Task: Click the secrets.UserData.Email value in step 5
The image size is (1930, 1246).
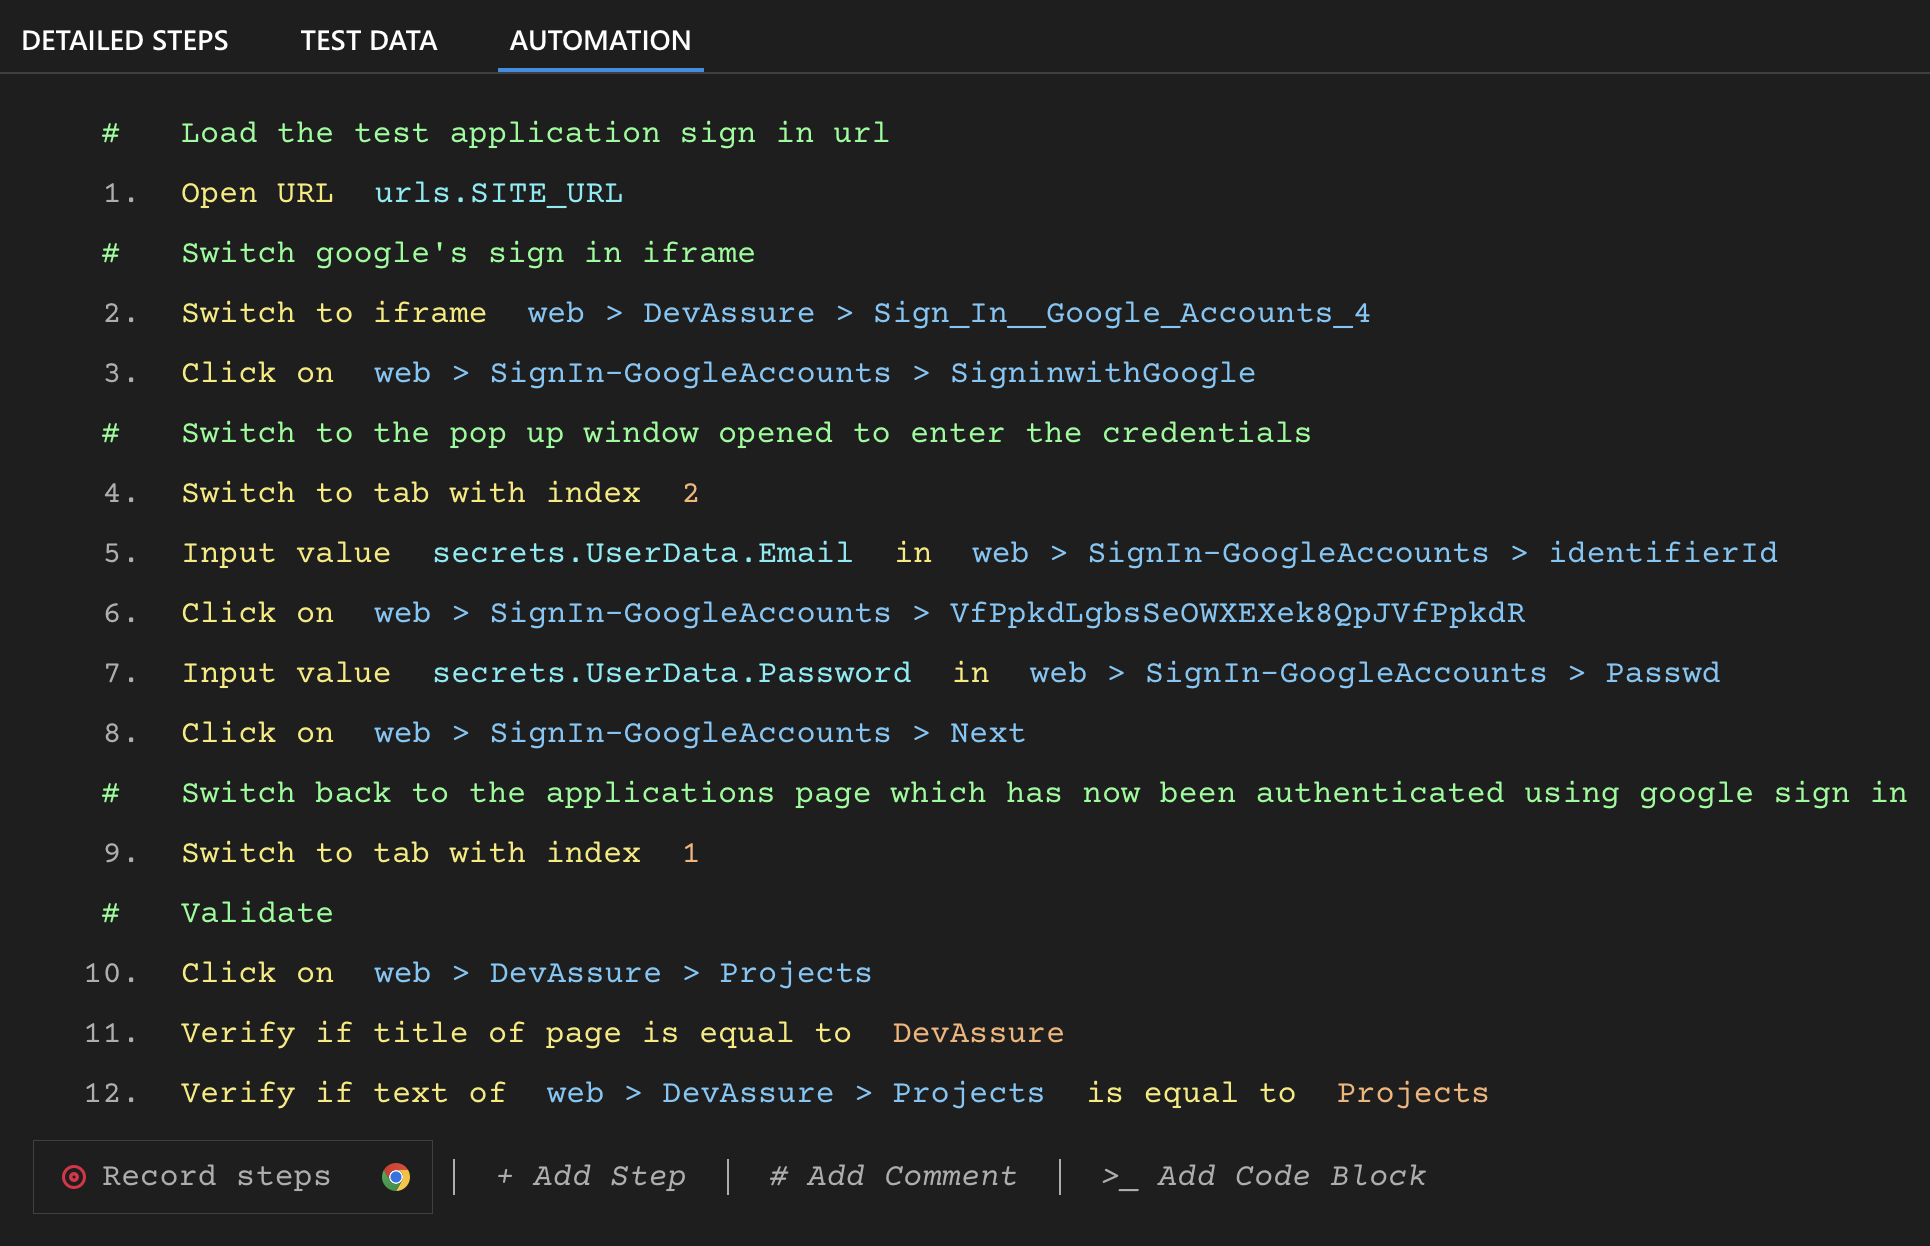Action: pyautogui.click(x=644, y=552)
